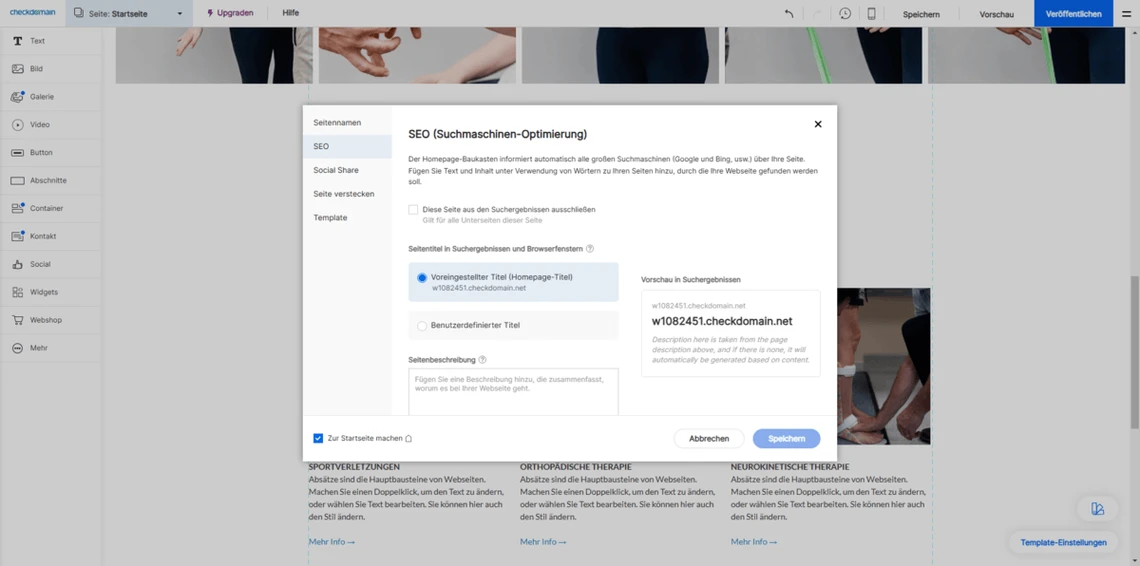Click the redo arrow in top toolbar
The height and width of the screenshot is (566, 1140).
pyautogui.click(x=816, y=14)
